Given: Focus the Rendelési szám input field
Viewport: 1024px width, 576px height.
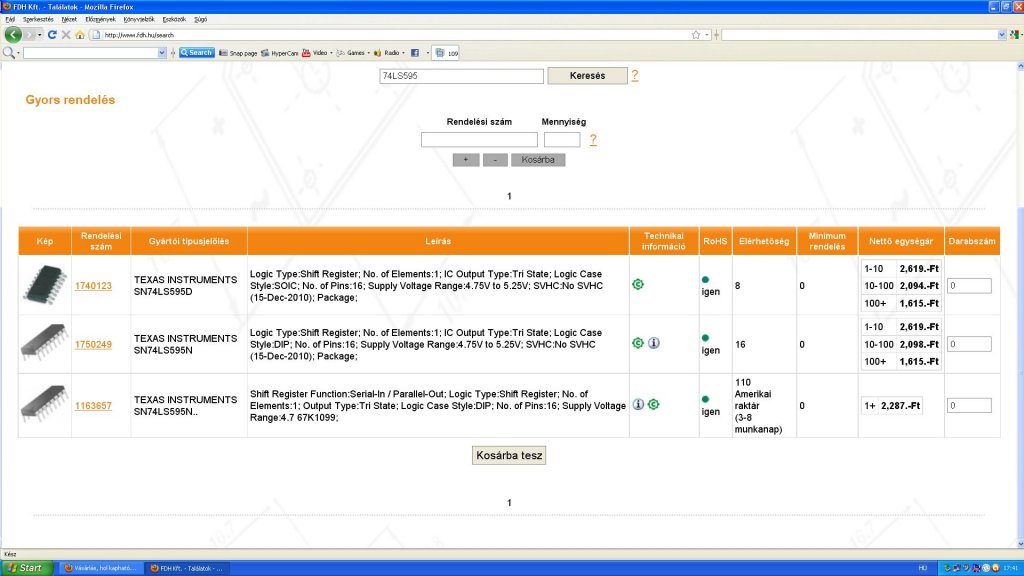Looking at the screenshot, I should (x=479, y=140).
